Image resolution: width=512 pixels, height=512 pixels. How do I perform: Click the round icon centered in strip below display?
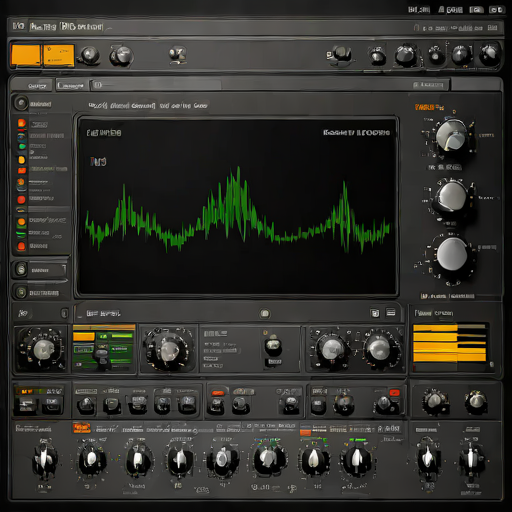coord(265,313)
